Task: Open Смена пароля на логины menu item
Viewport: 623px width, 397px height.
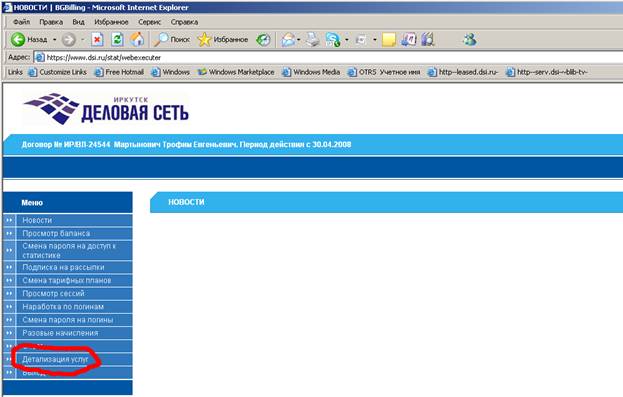Action: [68, 320]
